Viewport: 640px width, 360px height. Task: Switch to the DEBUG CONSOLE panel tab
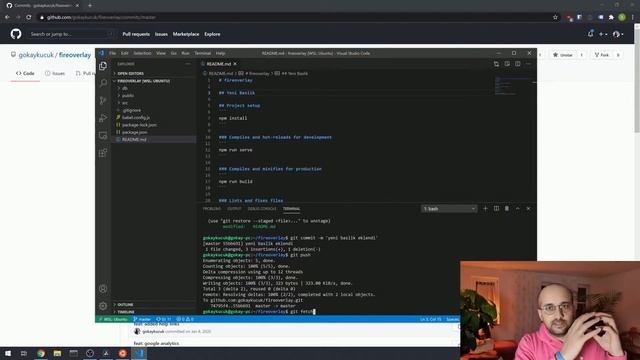262,209
